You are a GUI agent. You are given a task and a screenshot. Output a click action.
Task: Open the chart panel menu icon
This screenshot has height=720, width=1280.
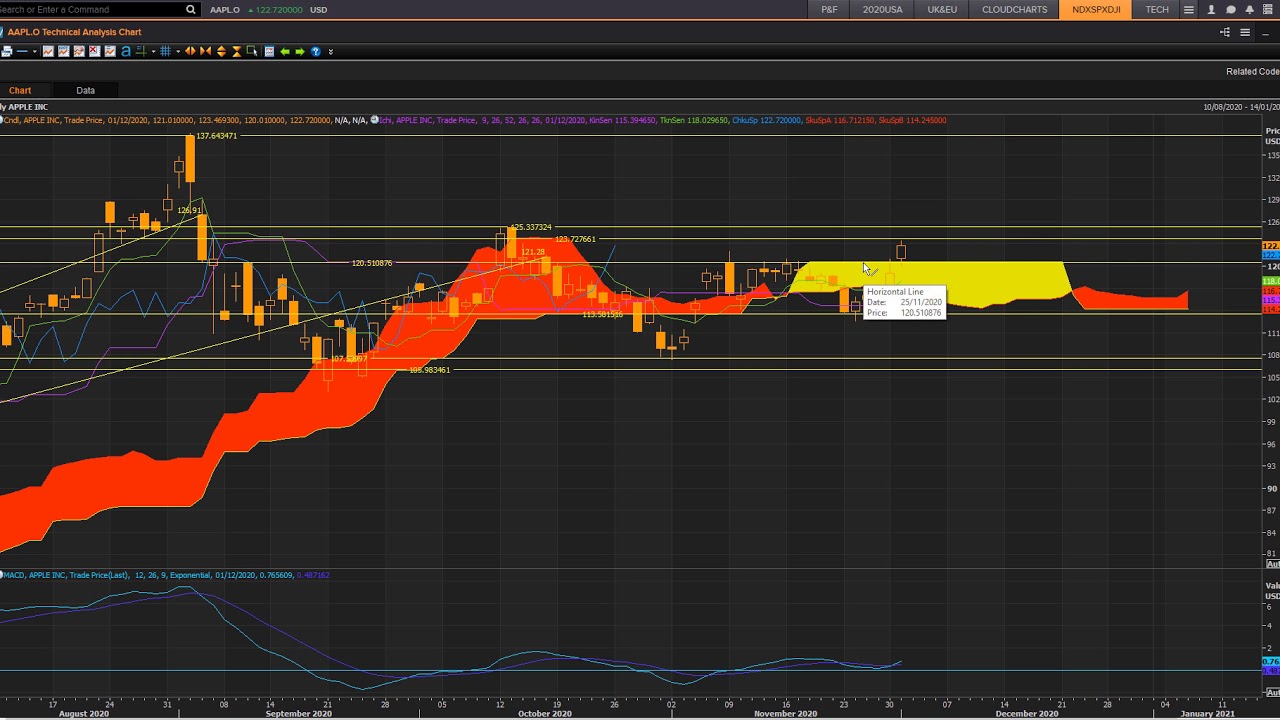pyautogui.click(x=1245, y=32)
